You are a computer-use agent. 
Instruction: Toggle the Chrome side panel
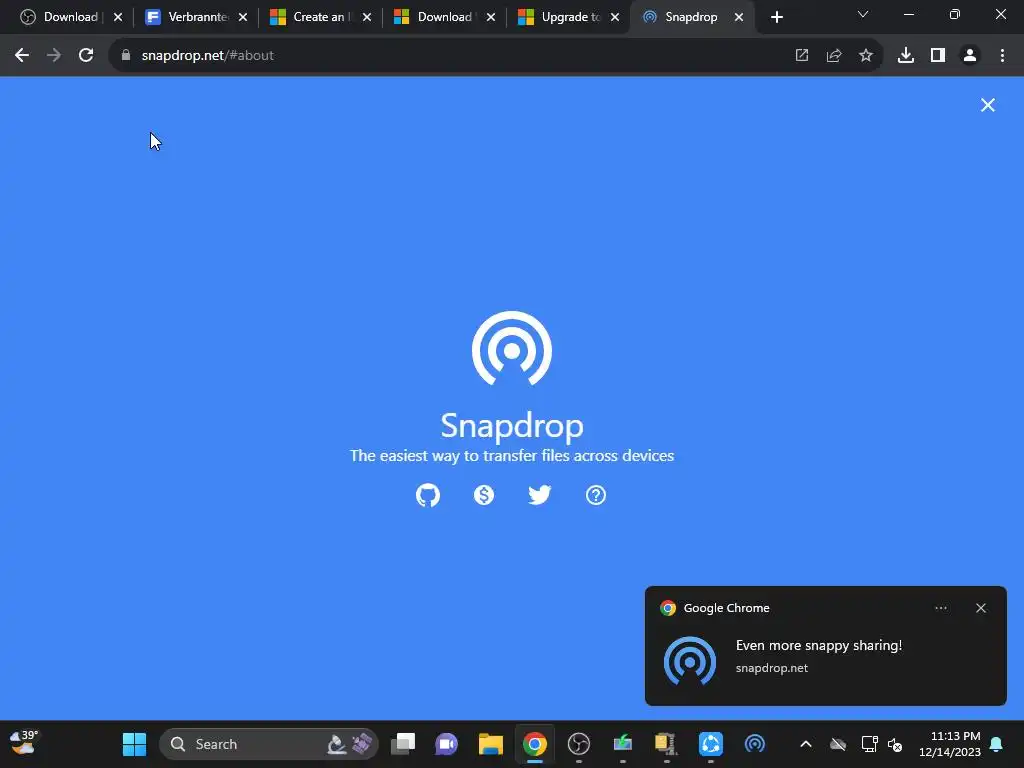point(938,56)
